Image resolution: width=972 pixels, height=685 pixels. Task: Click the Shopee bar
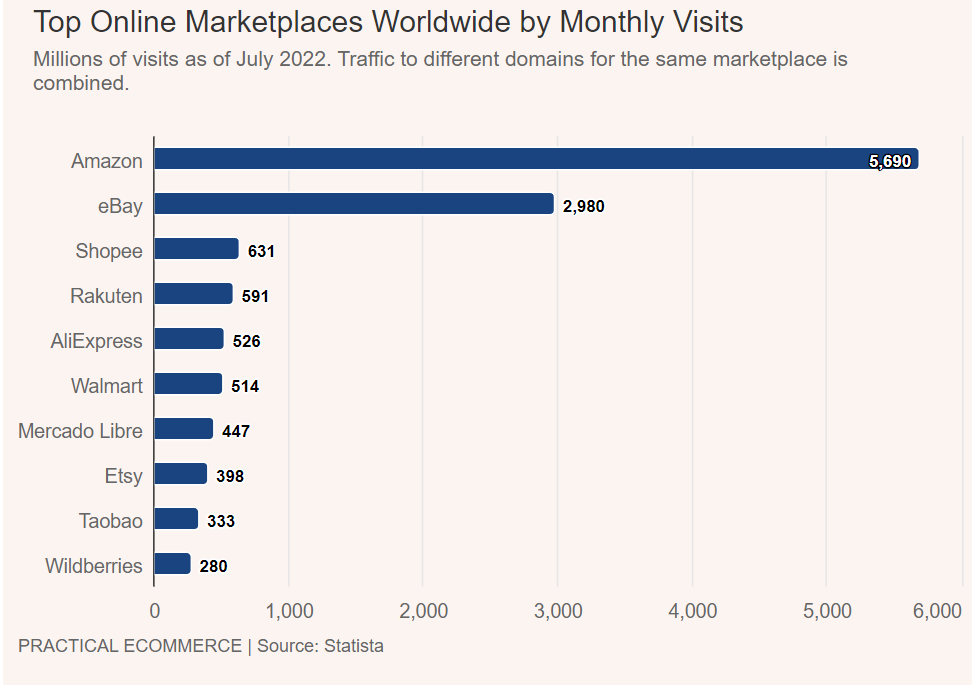[x=197, y=249]
